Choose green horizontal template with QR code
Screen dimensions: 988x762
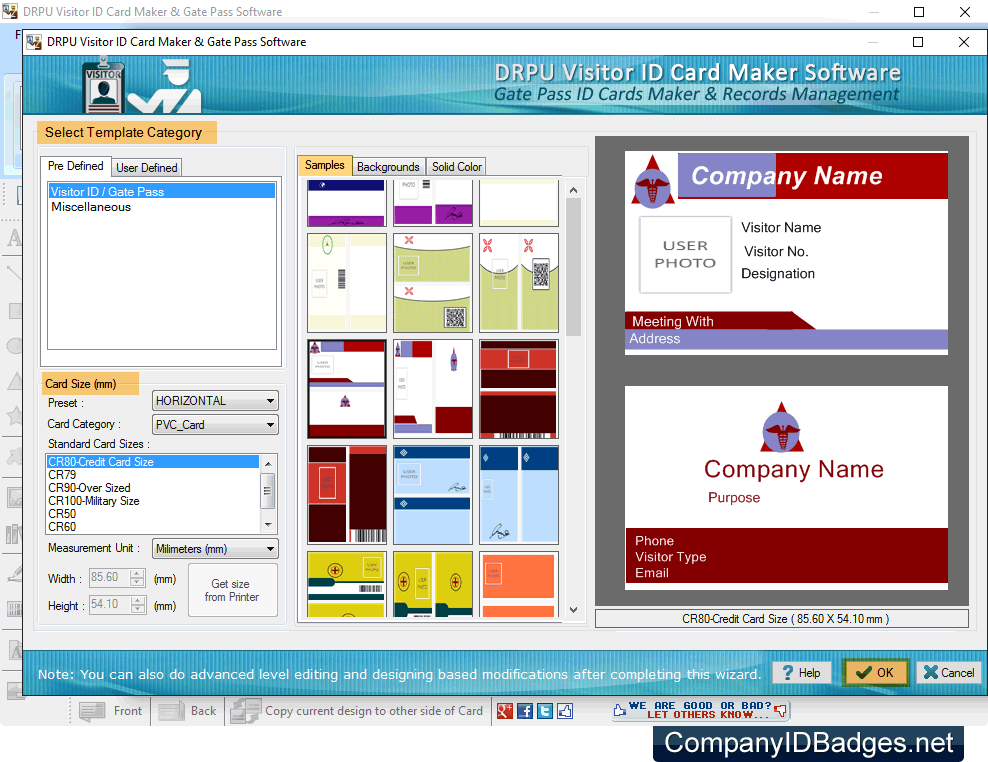point(433,283)
